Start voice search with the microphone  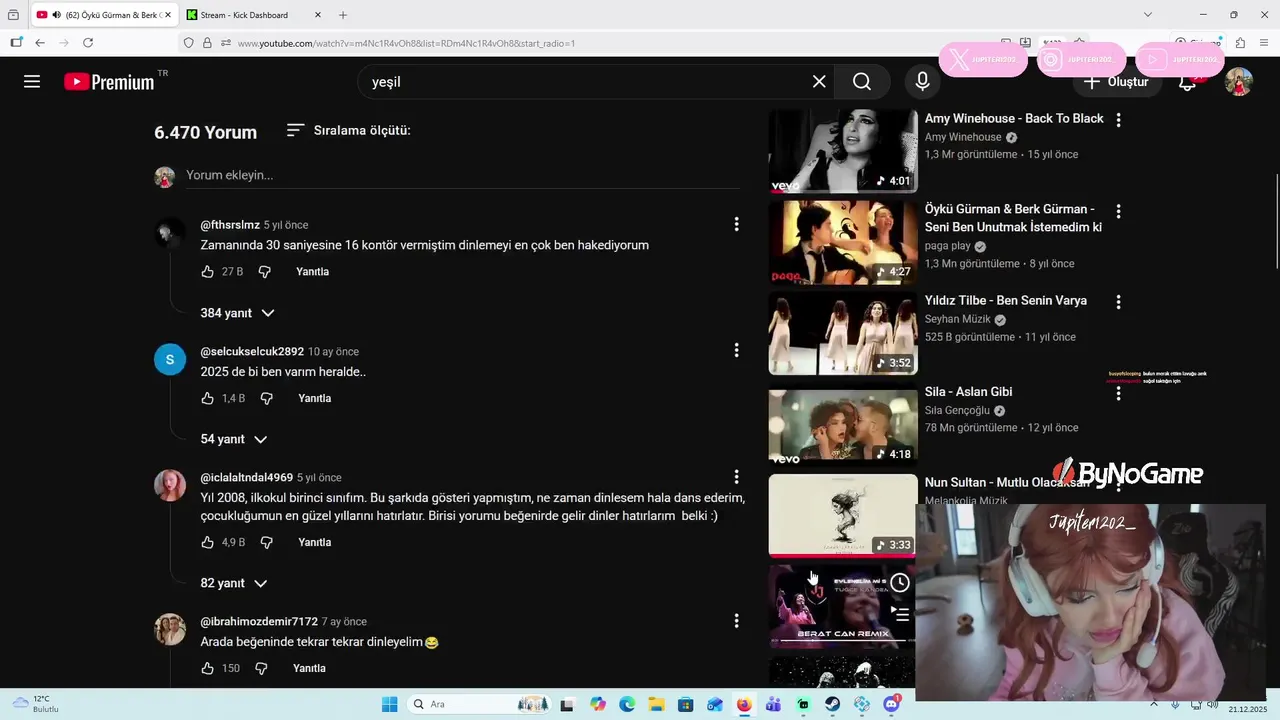(922, 82)
